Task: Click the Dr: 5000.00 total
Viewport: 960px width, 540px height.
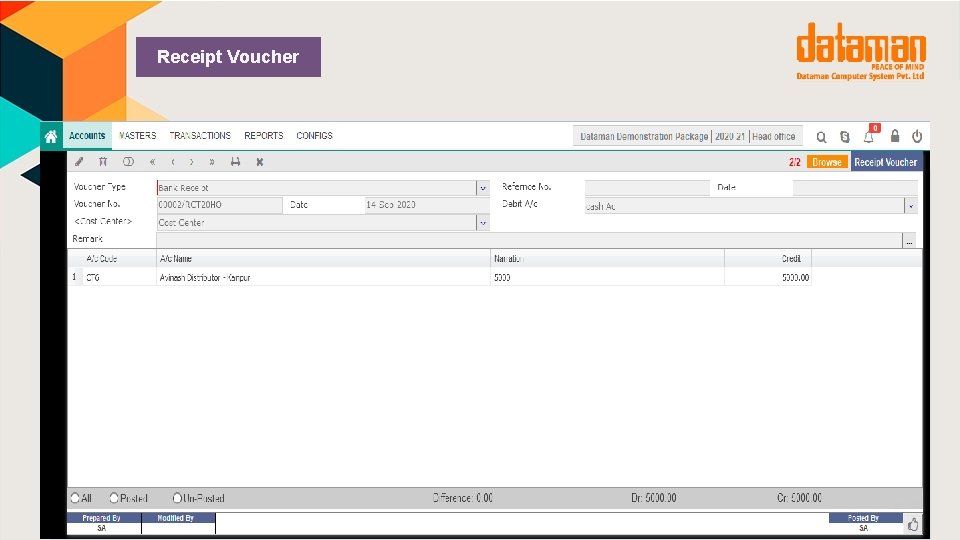Action: point(653,498)
